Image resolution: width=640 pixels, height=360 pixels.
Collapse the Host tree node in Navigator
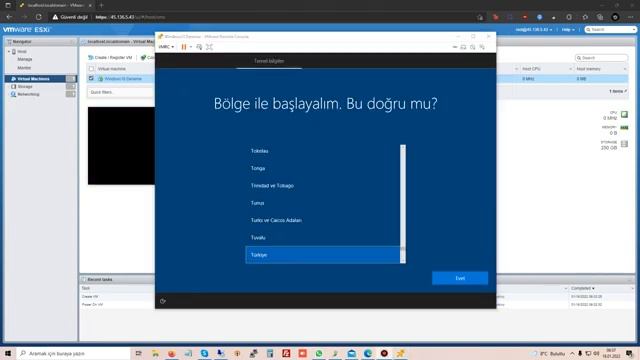9,52
